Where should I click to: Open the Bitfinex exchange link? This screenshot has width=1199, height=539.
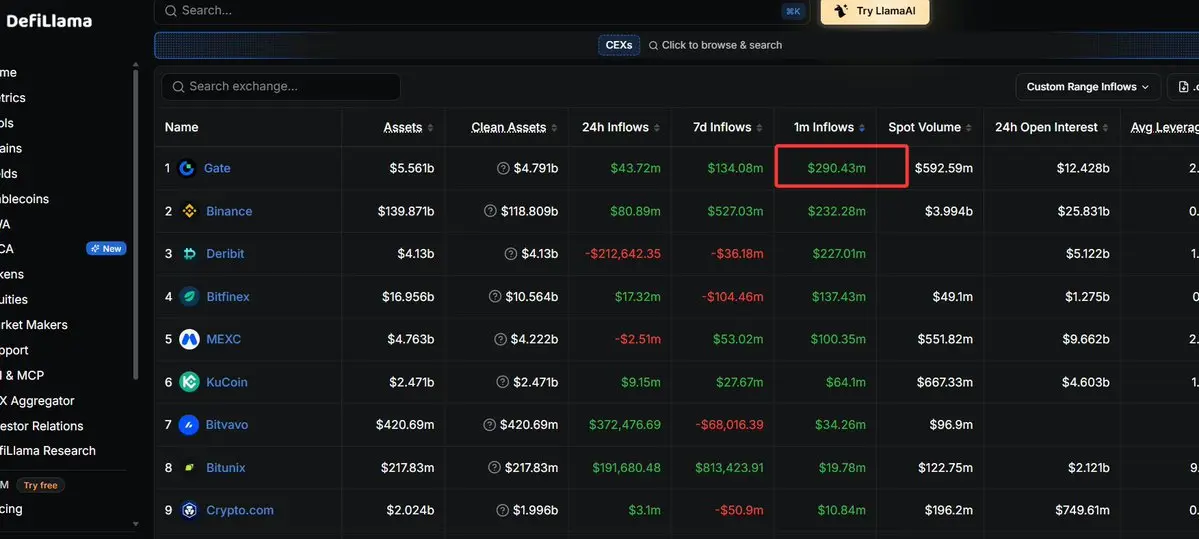[x=228, y=297]
